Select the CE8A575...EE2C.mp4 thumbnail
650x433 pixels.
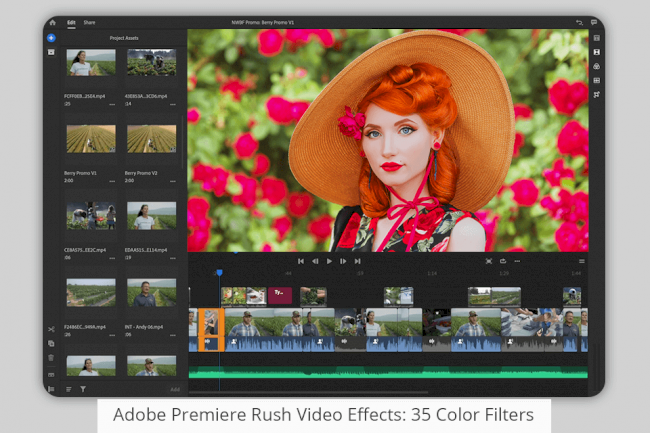91,215
